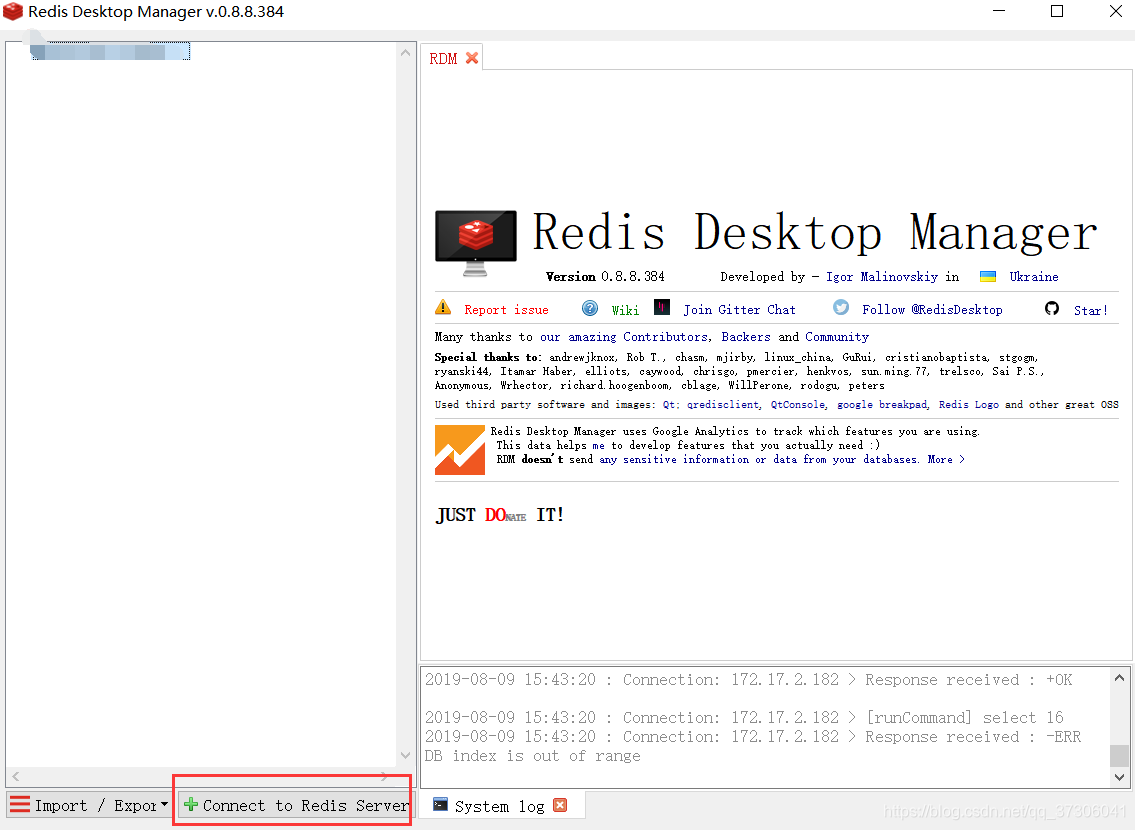Click log line 'DB index is out of range'
This screenshot has height=830, width=1135.
(532, 755)
